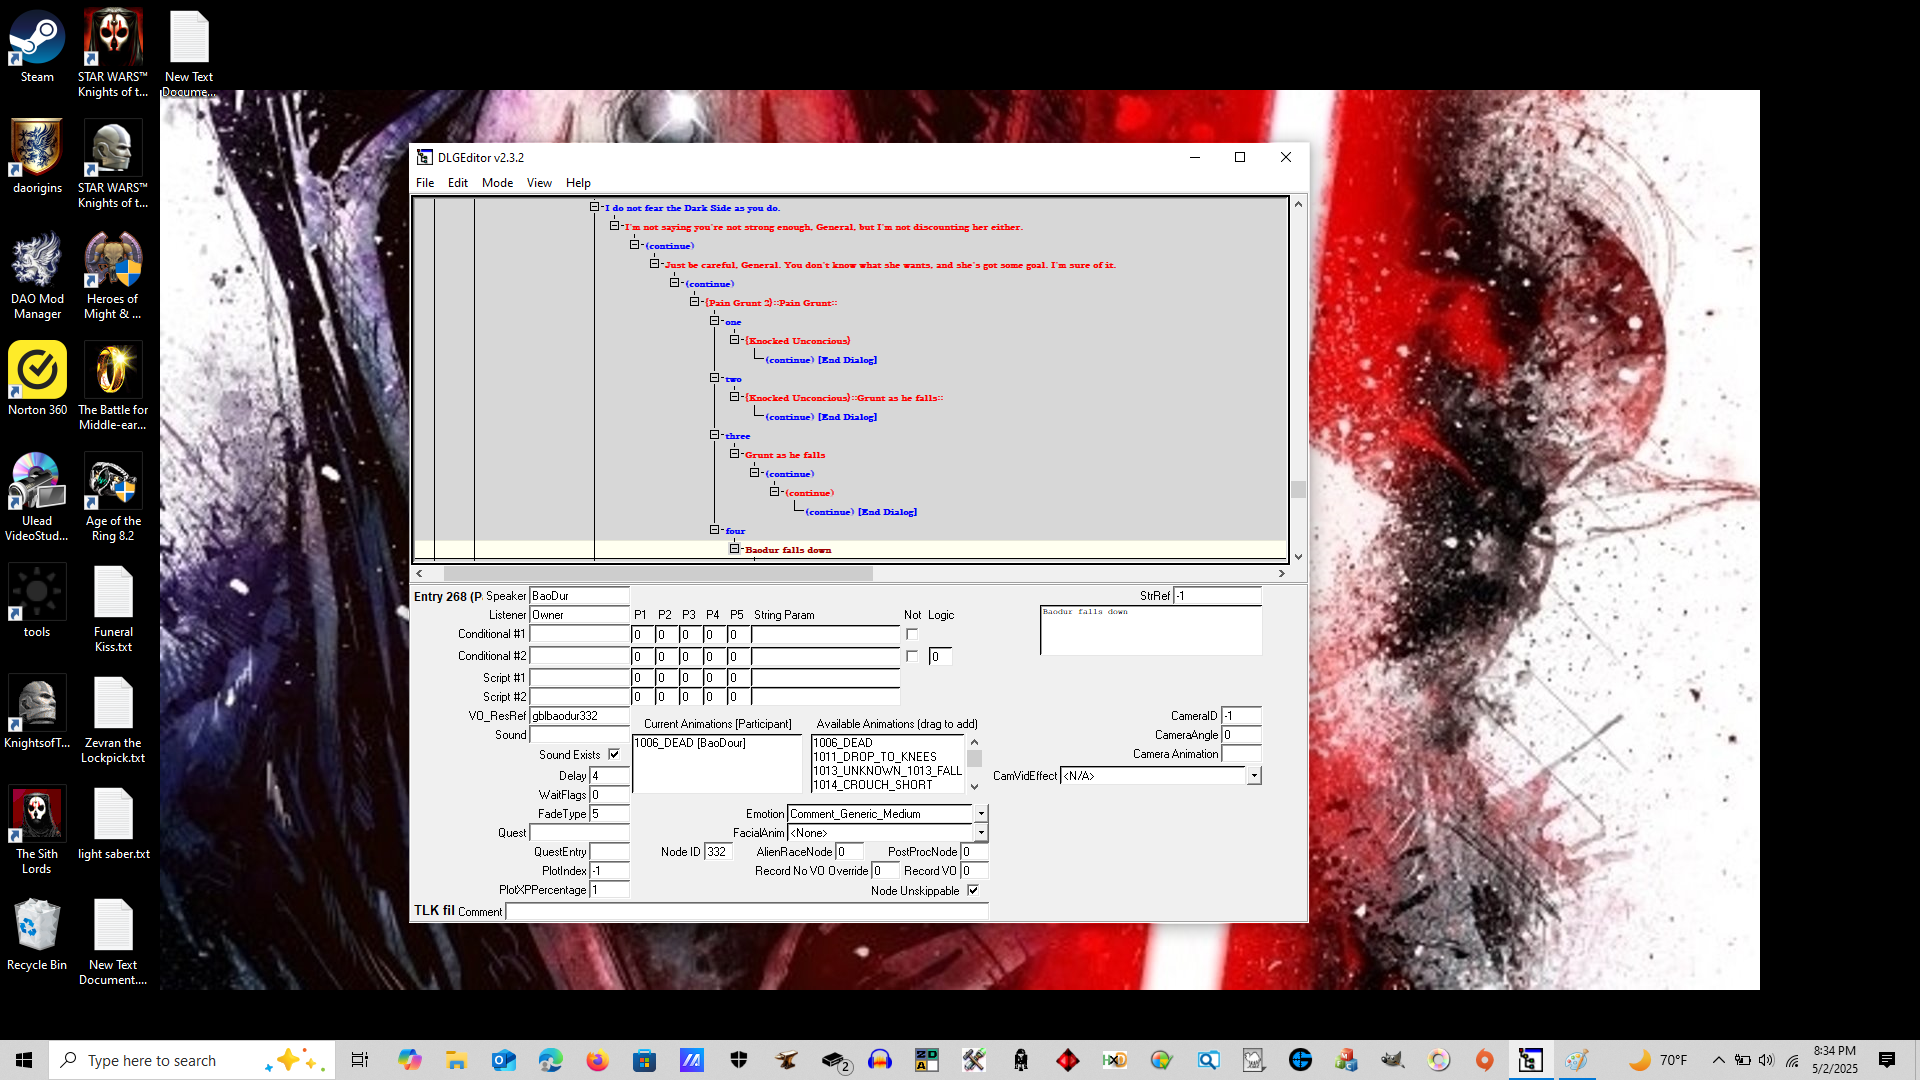Toggle the Node Unskippable checkbox

[973, 890]
